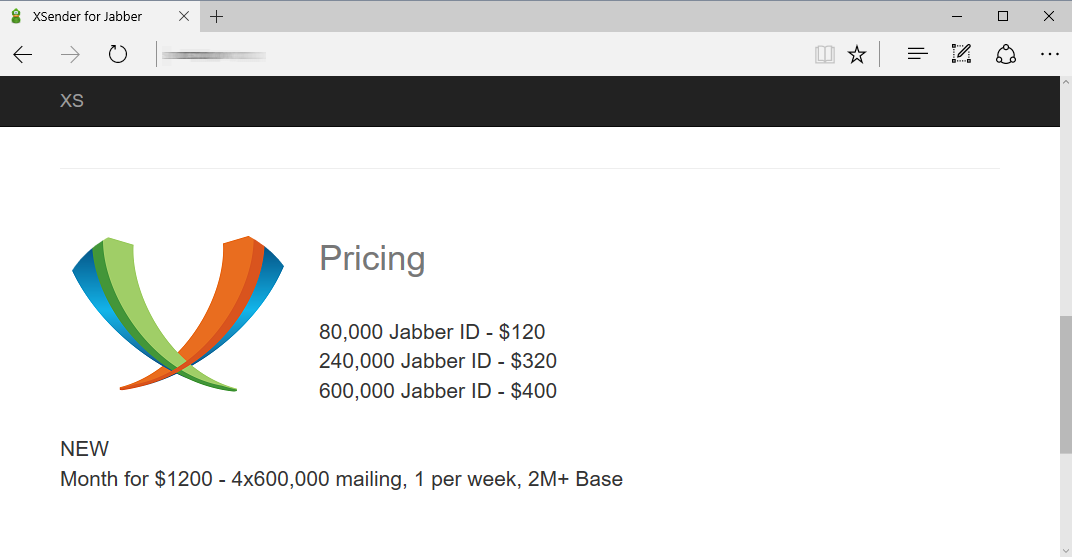Click the X-shaped XSender logo image
This screenshot has width=1072, height=557.
178,314
